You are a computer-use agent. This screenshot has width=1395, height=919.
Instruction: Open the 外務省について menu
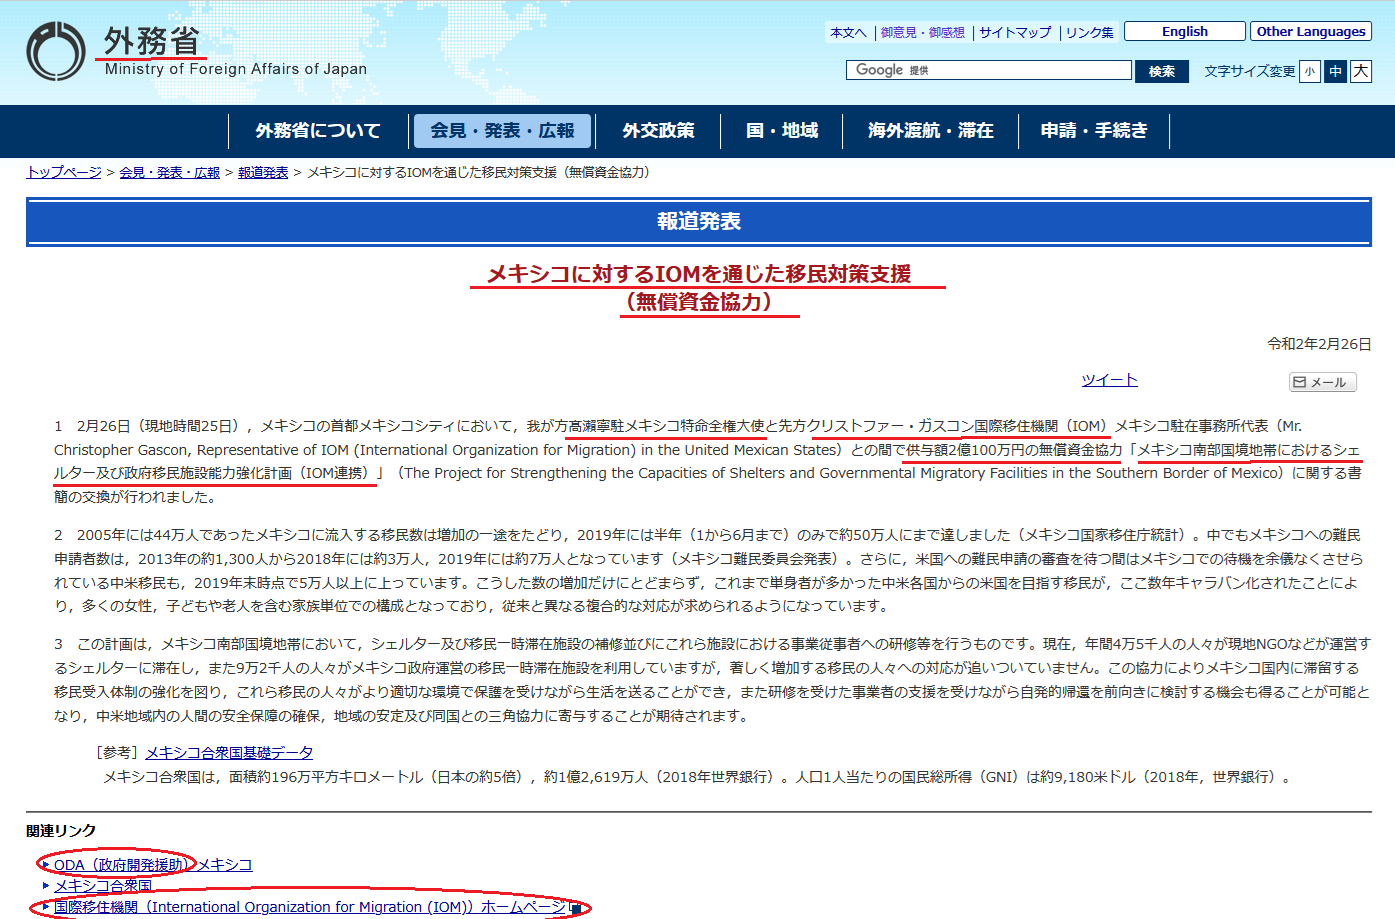(318, 131)
